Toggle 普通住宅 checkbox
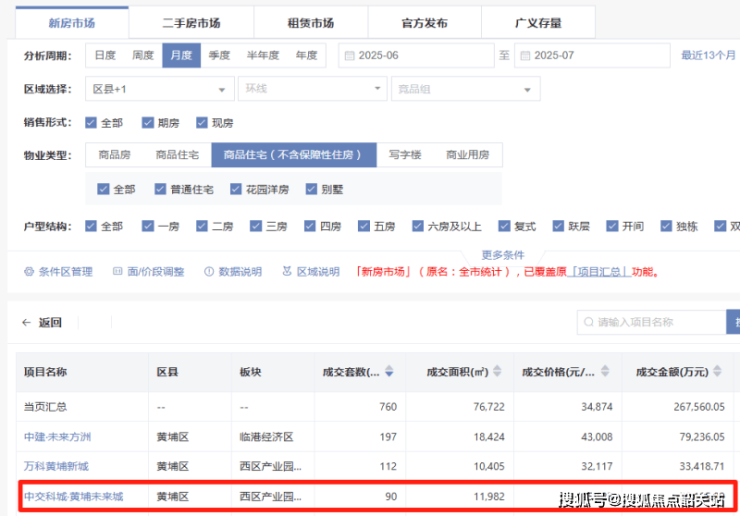Viewport: 740px width, 516px height. (x=160, y=189)
